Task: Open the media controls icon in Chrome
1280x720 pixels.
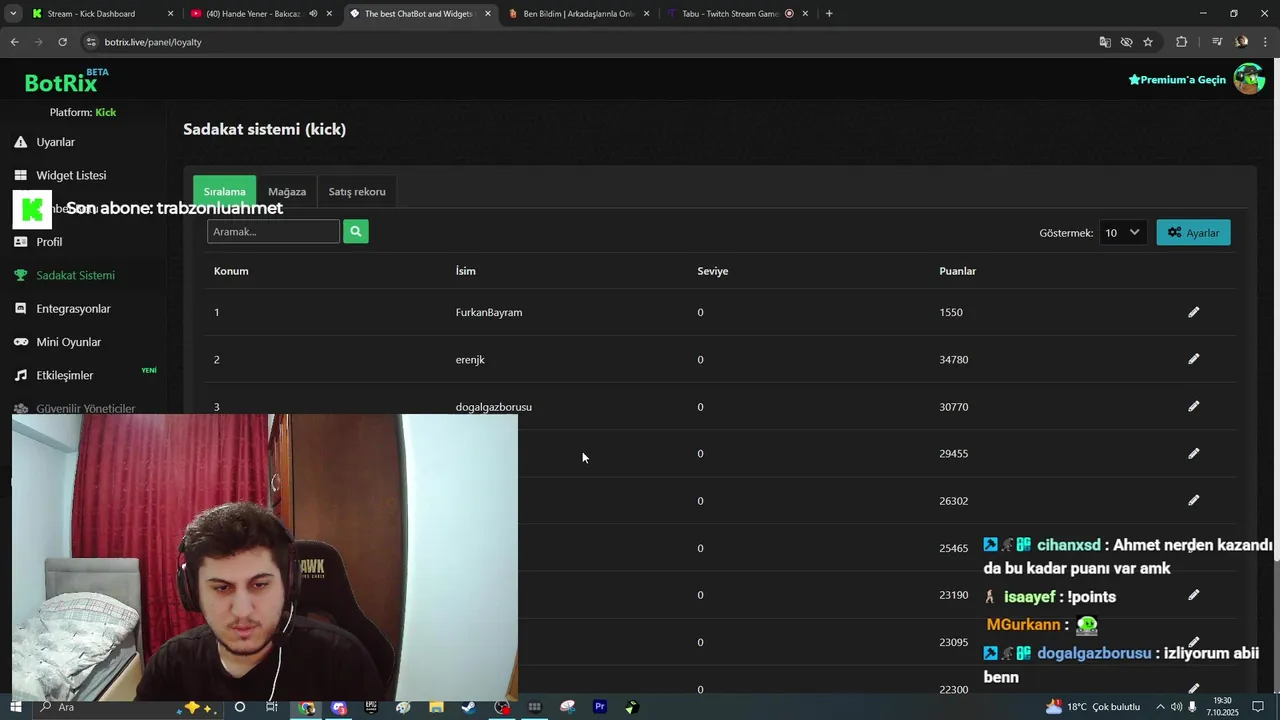Action: click(1217, 42)
